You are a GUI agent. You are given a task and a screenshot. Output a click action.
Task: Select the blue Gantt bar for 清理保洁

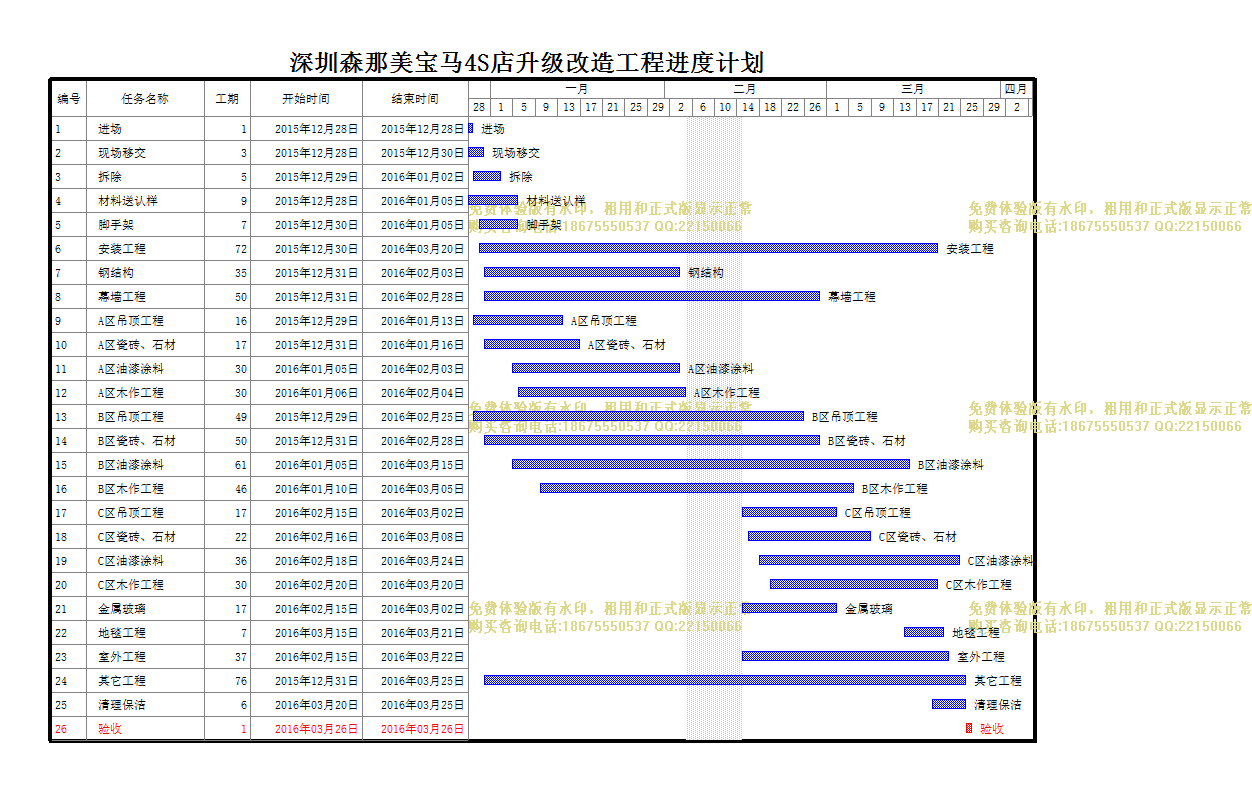click(949, 704)
